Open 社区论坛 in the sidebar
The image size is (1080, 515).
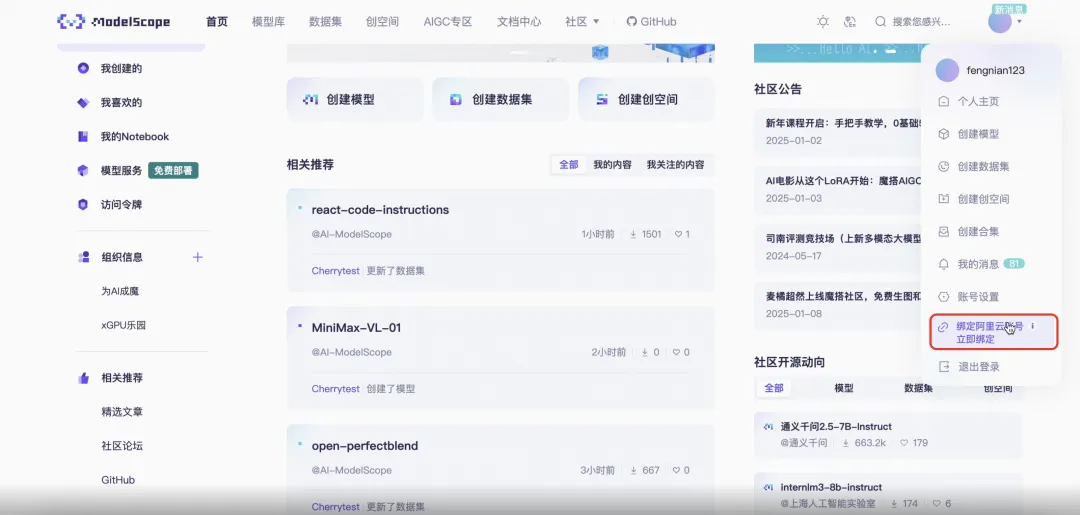[121, 445]
